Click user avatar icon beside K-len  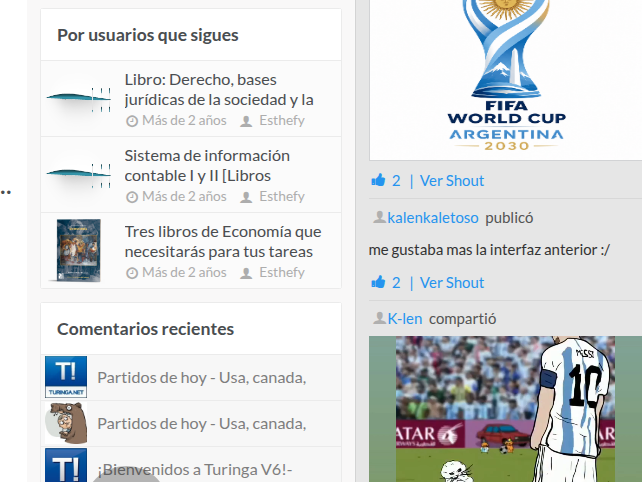coord(380,318)
